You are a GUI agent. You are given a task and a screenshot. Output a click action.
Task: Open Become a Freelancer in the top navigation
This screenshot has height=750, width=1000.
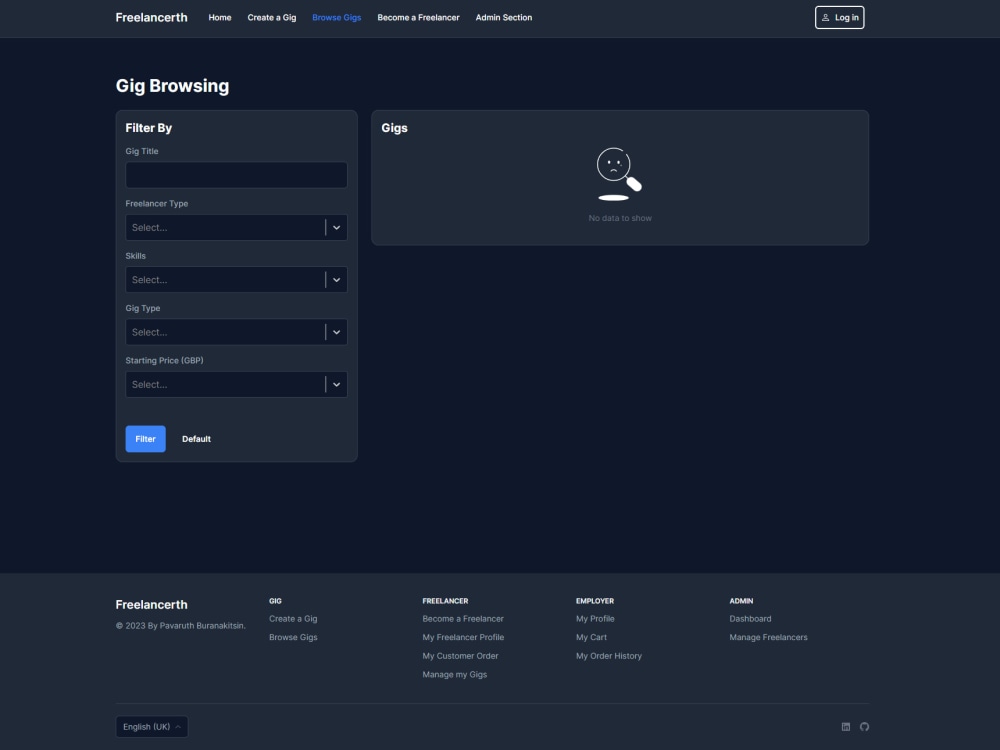(418, 17)
